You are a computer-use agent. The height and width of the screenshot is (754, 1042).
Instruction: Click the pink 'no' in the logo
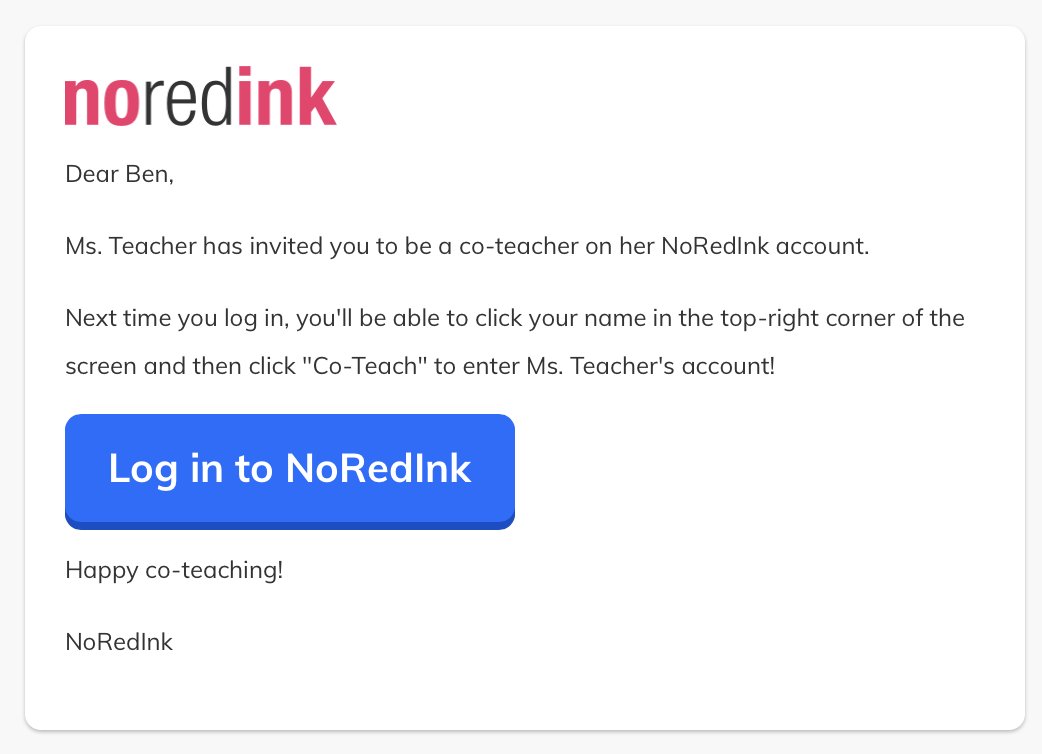tap(102, 101)
